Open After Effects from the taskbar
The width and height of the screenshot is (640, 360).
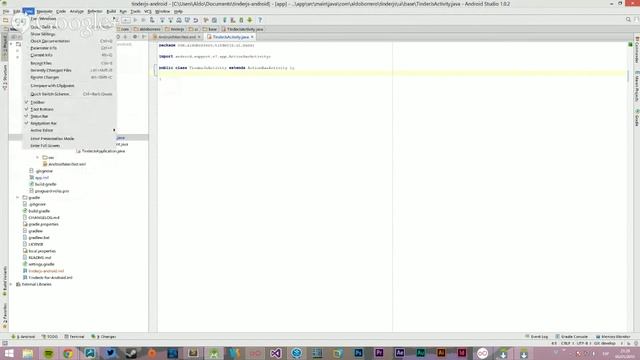click(400, 353)
